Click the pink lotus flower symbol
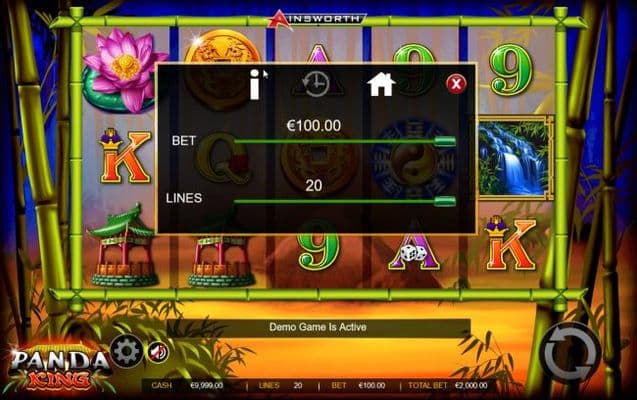 (x=124, y=70)
